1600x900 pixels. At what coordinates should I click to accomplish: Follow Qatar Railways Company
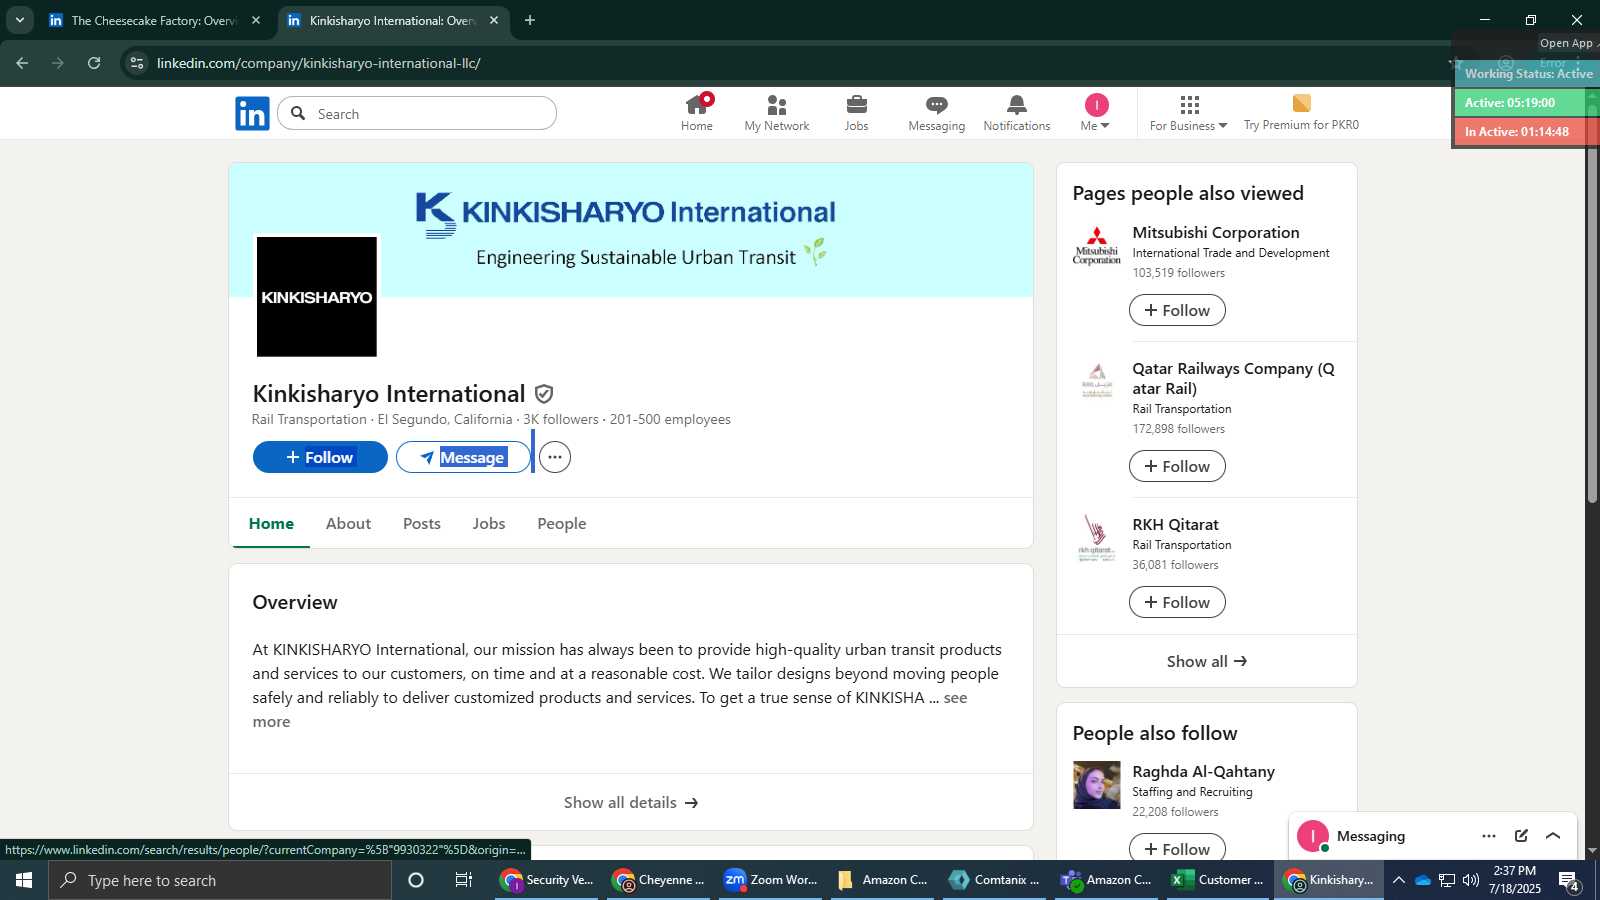tap(1177, 466)
